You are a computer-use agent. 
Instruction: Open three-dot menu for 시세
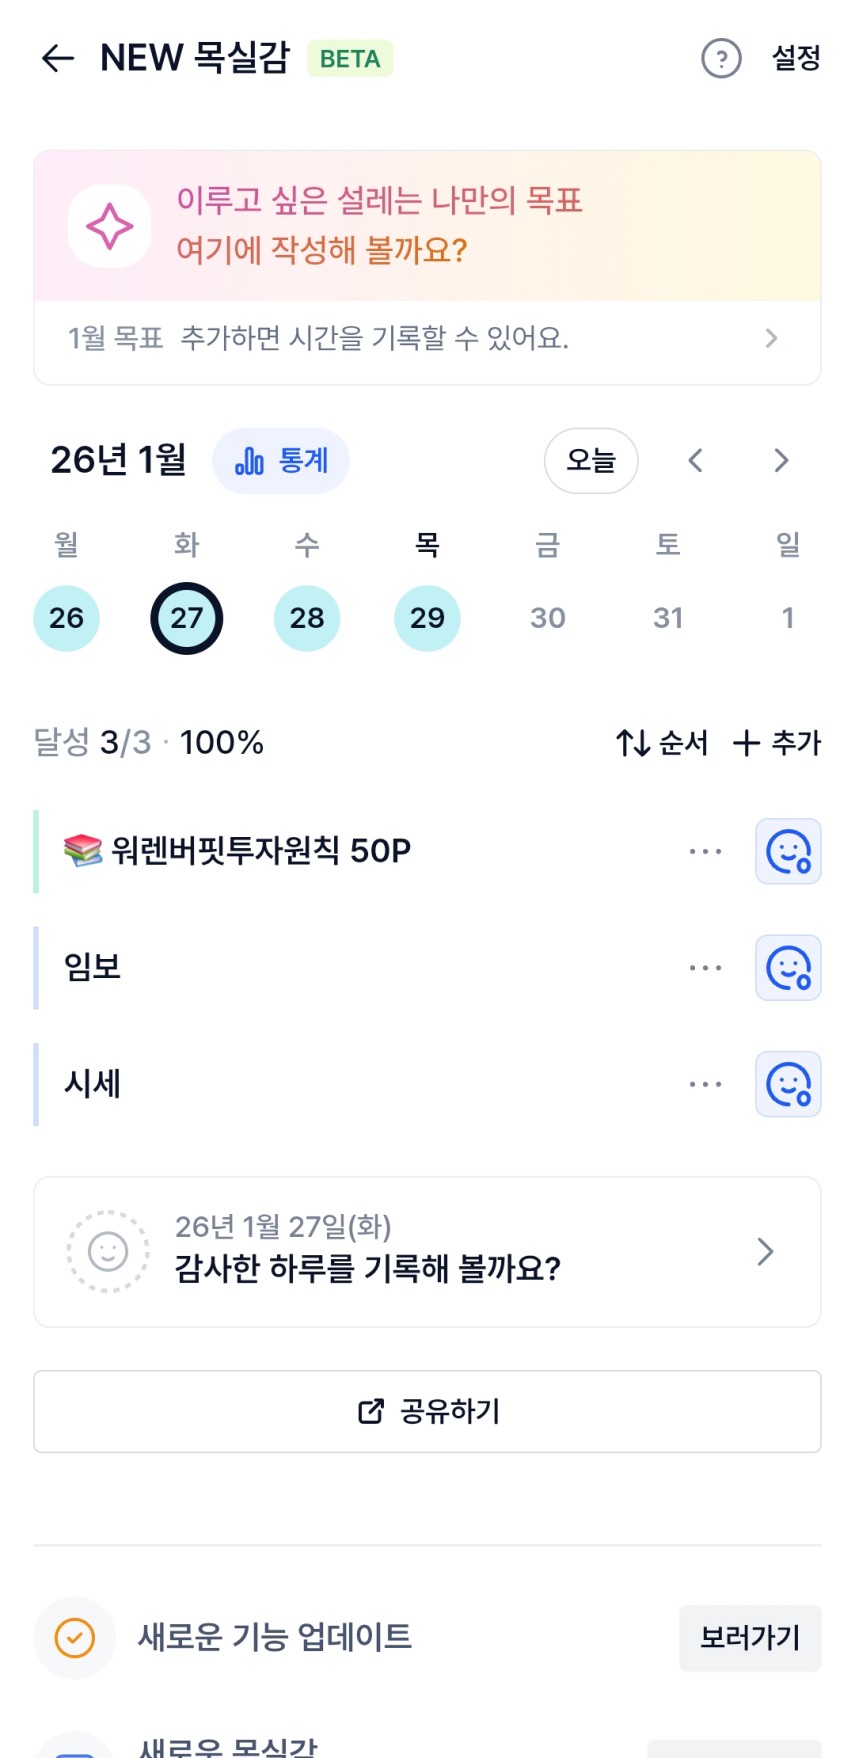(x=705, y=1084)
